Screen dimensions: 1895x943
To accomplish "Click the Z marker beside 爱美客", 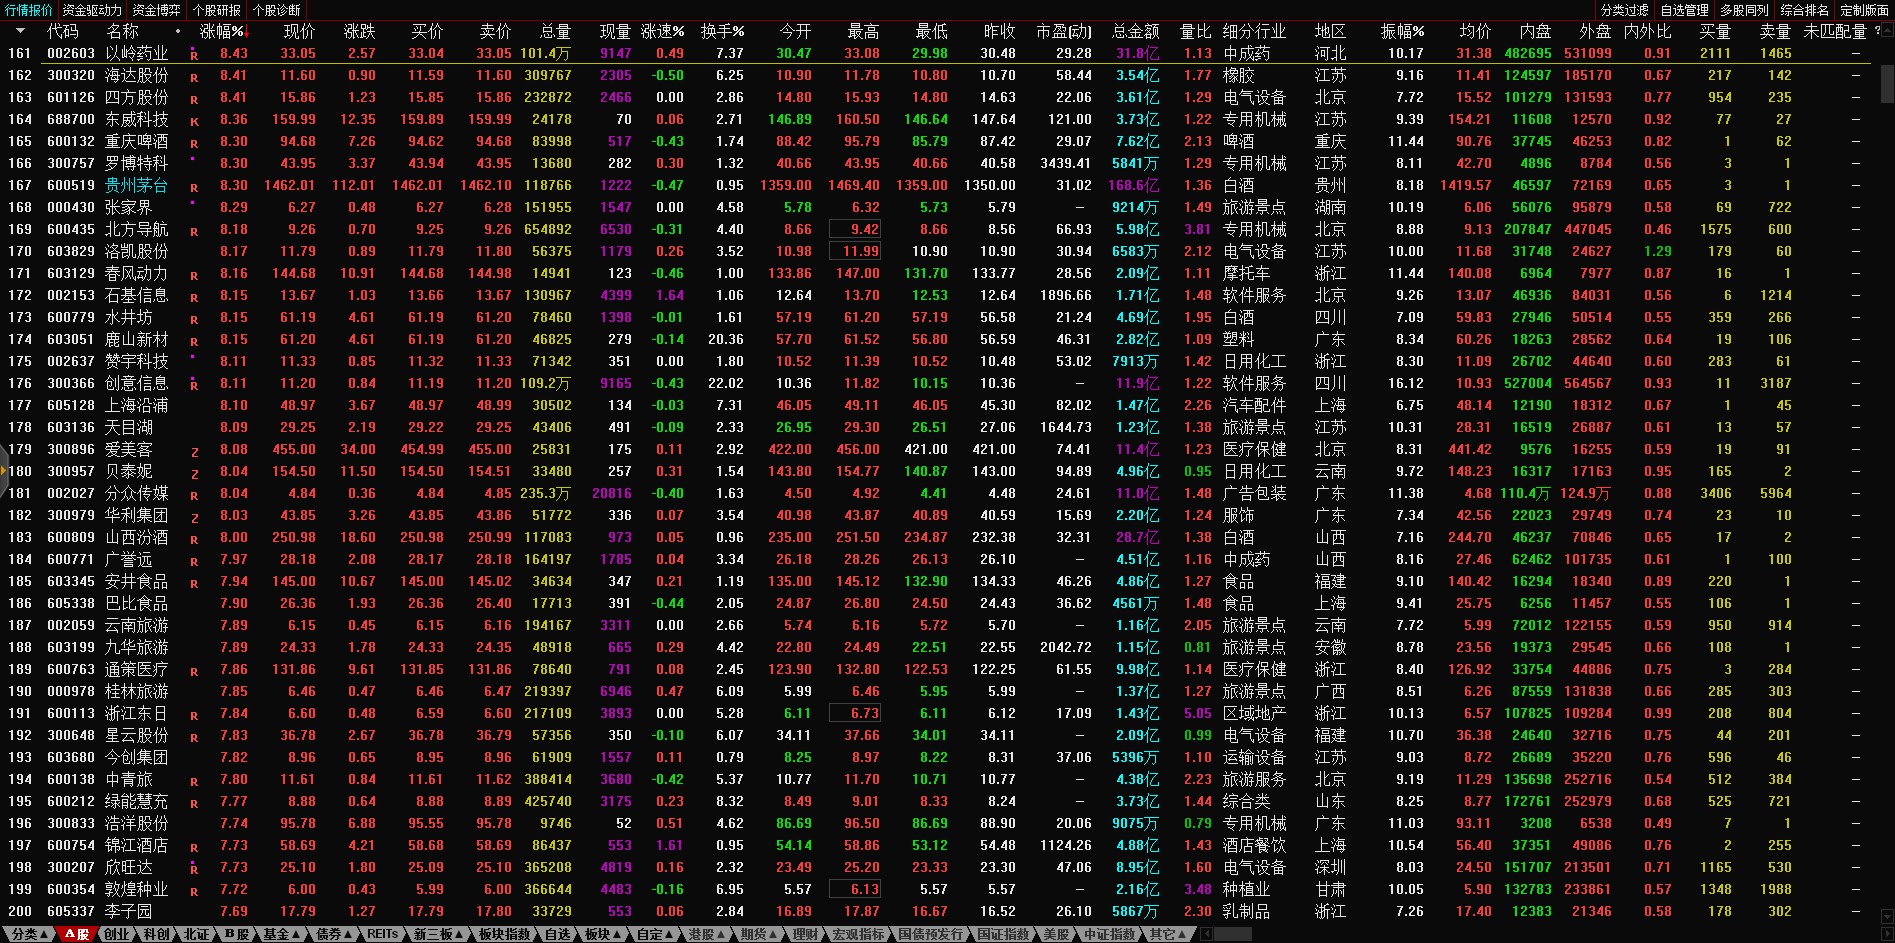I will click(x=194, y=452).
